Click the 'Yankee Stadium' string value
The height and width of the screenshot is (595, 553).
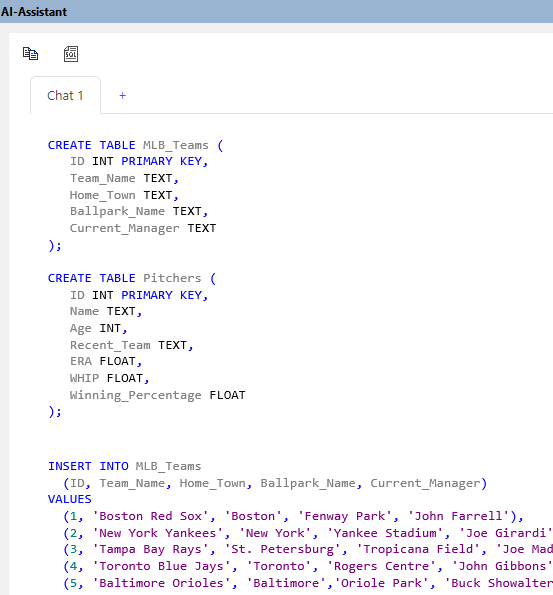pyautogui.click(x=385, y=533)
